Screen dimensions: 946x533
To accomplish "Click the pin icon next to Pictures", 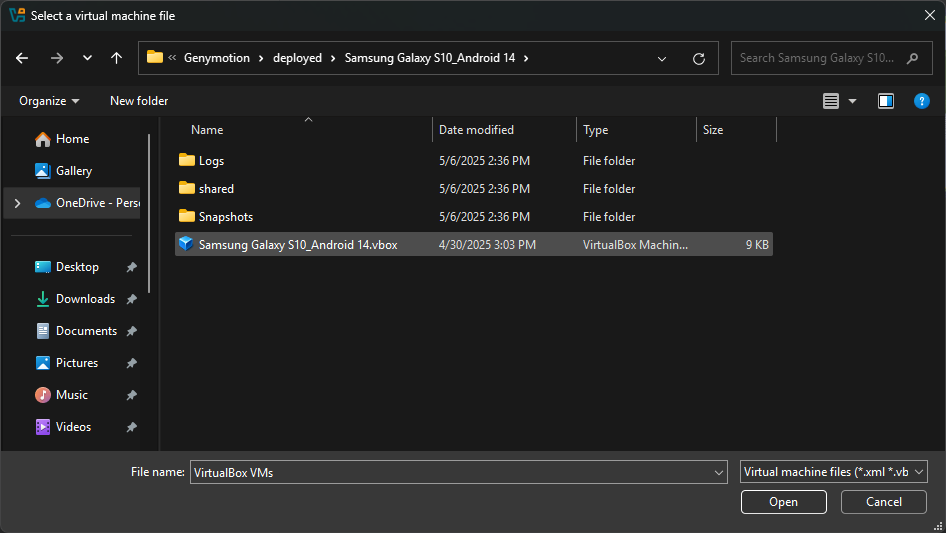I will click(132, 363).
